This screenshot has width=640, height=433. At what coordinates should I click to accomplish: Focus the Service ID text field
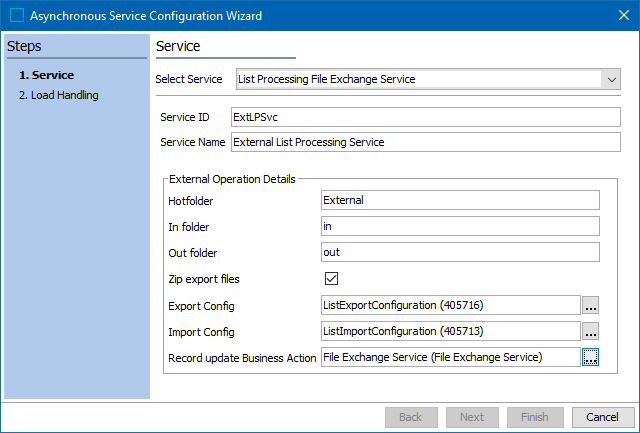coord(425,117)
